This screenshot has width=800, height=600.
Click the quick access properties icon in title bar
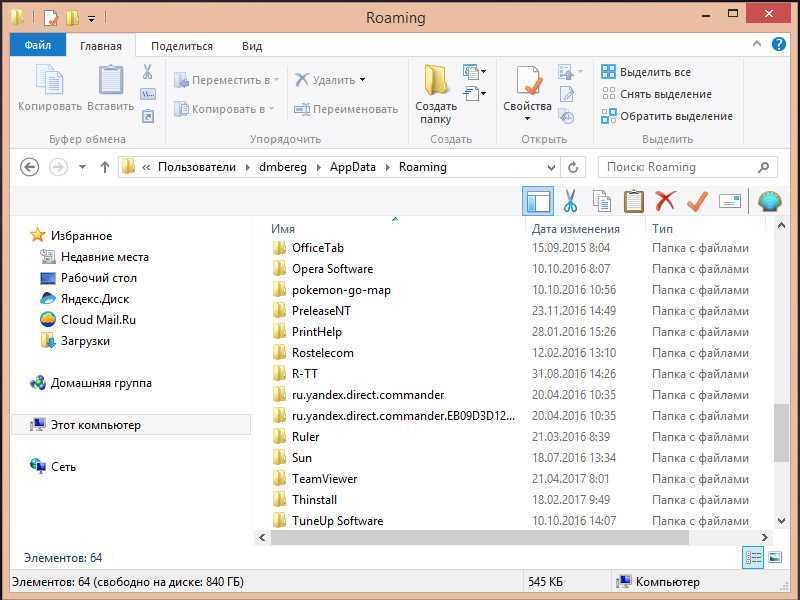(x=51, y=18)
